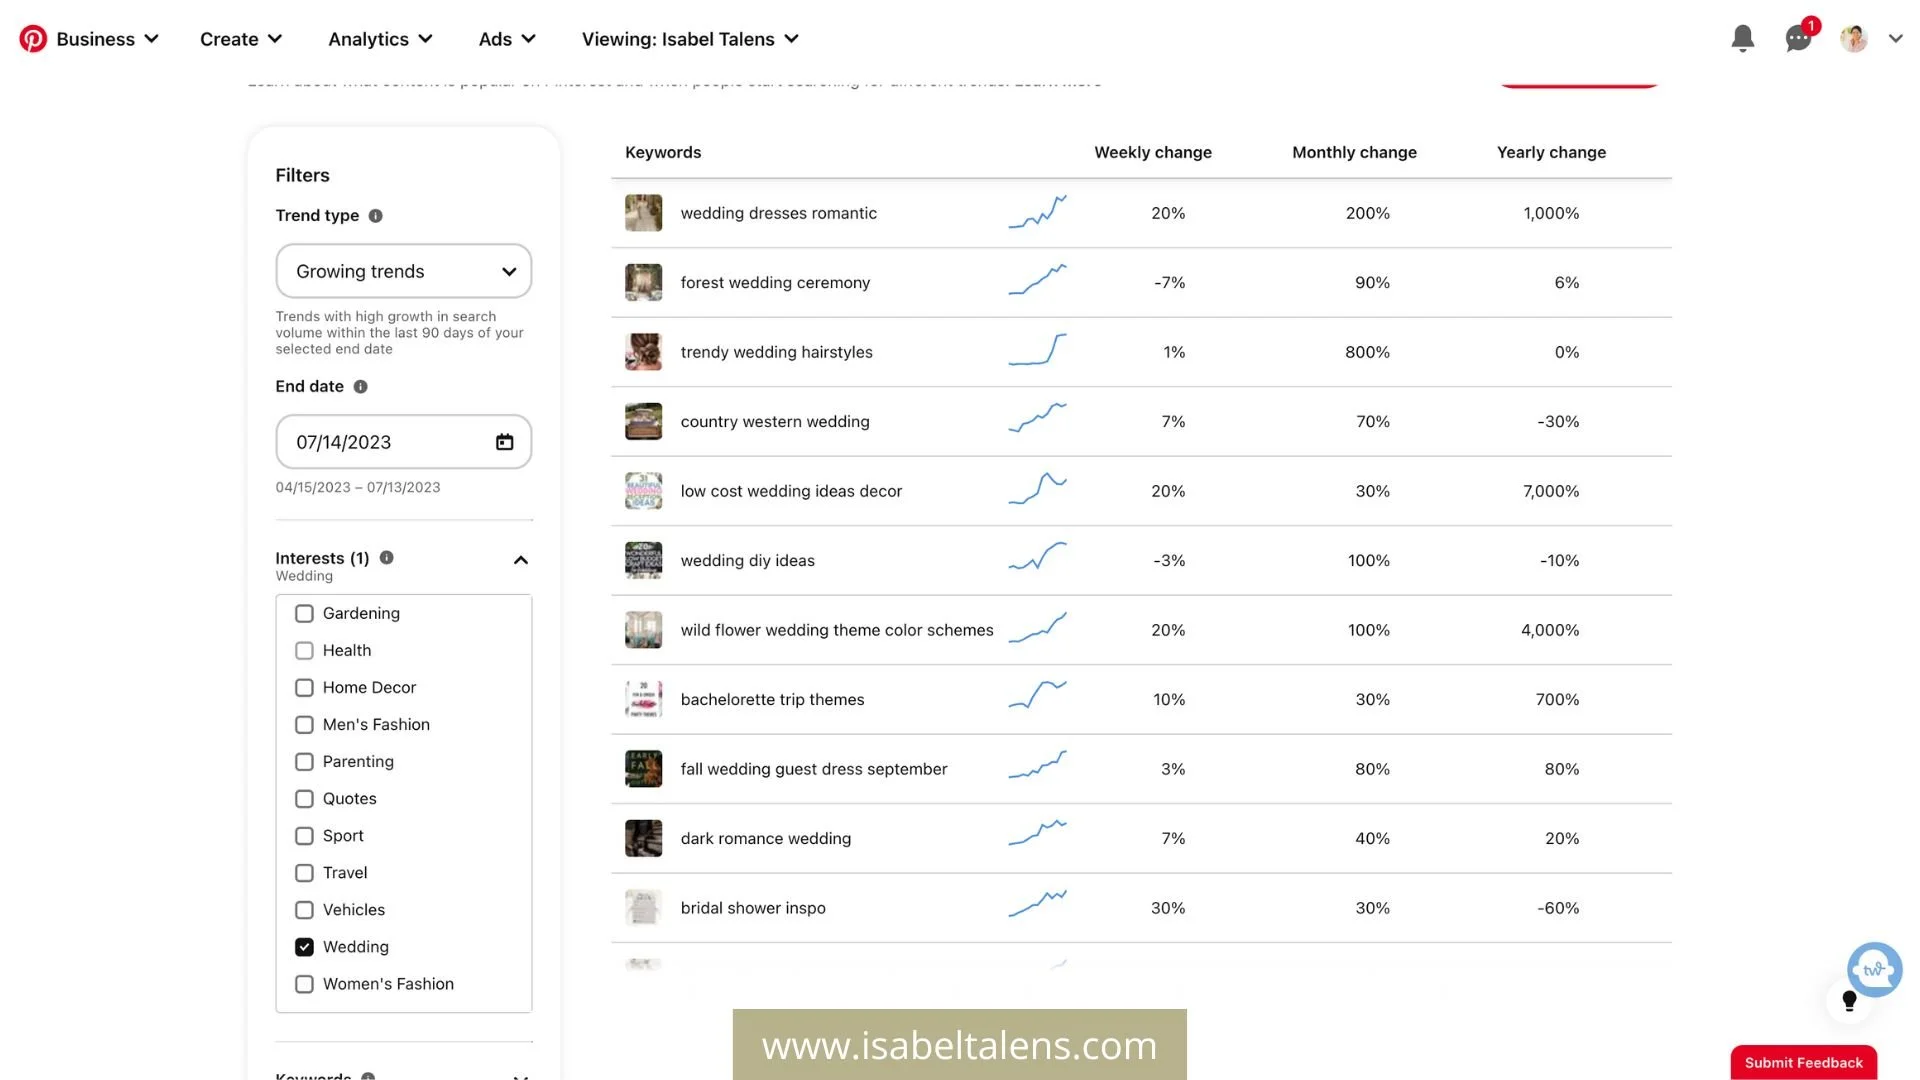Click the profile avatar picture
Image resolution: width=1920 pixels, height=1080 pixels.
pos(1853,38)
